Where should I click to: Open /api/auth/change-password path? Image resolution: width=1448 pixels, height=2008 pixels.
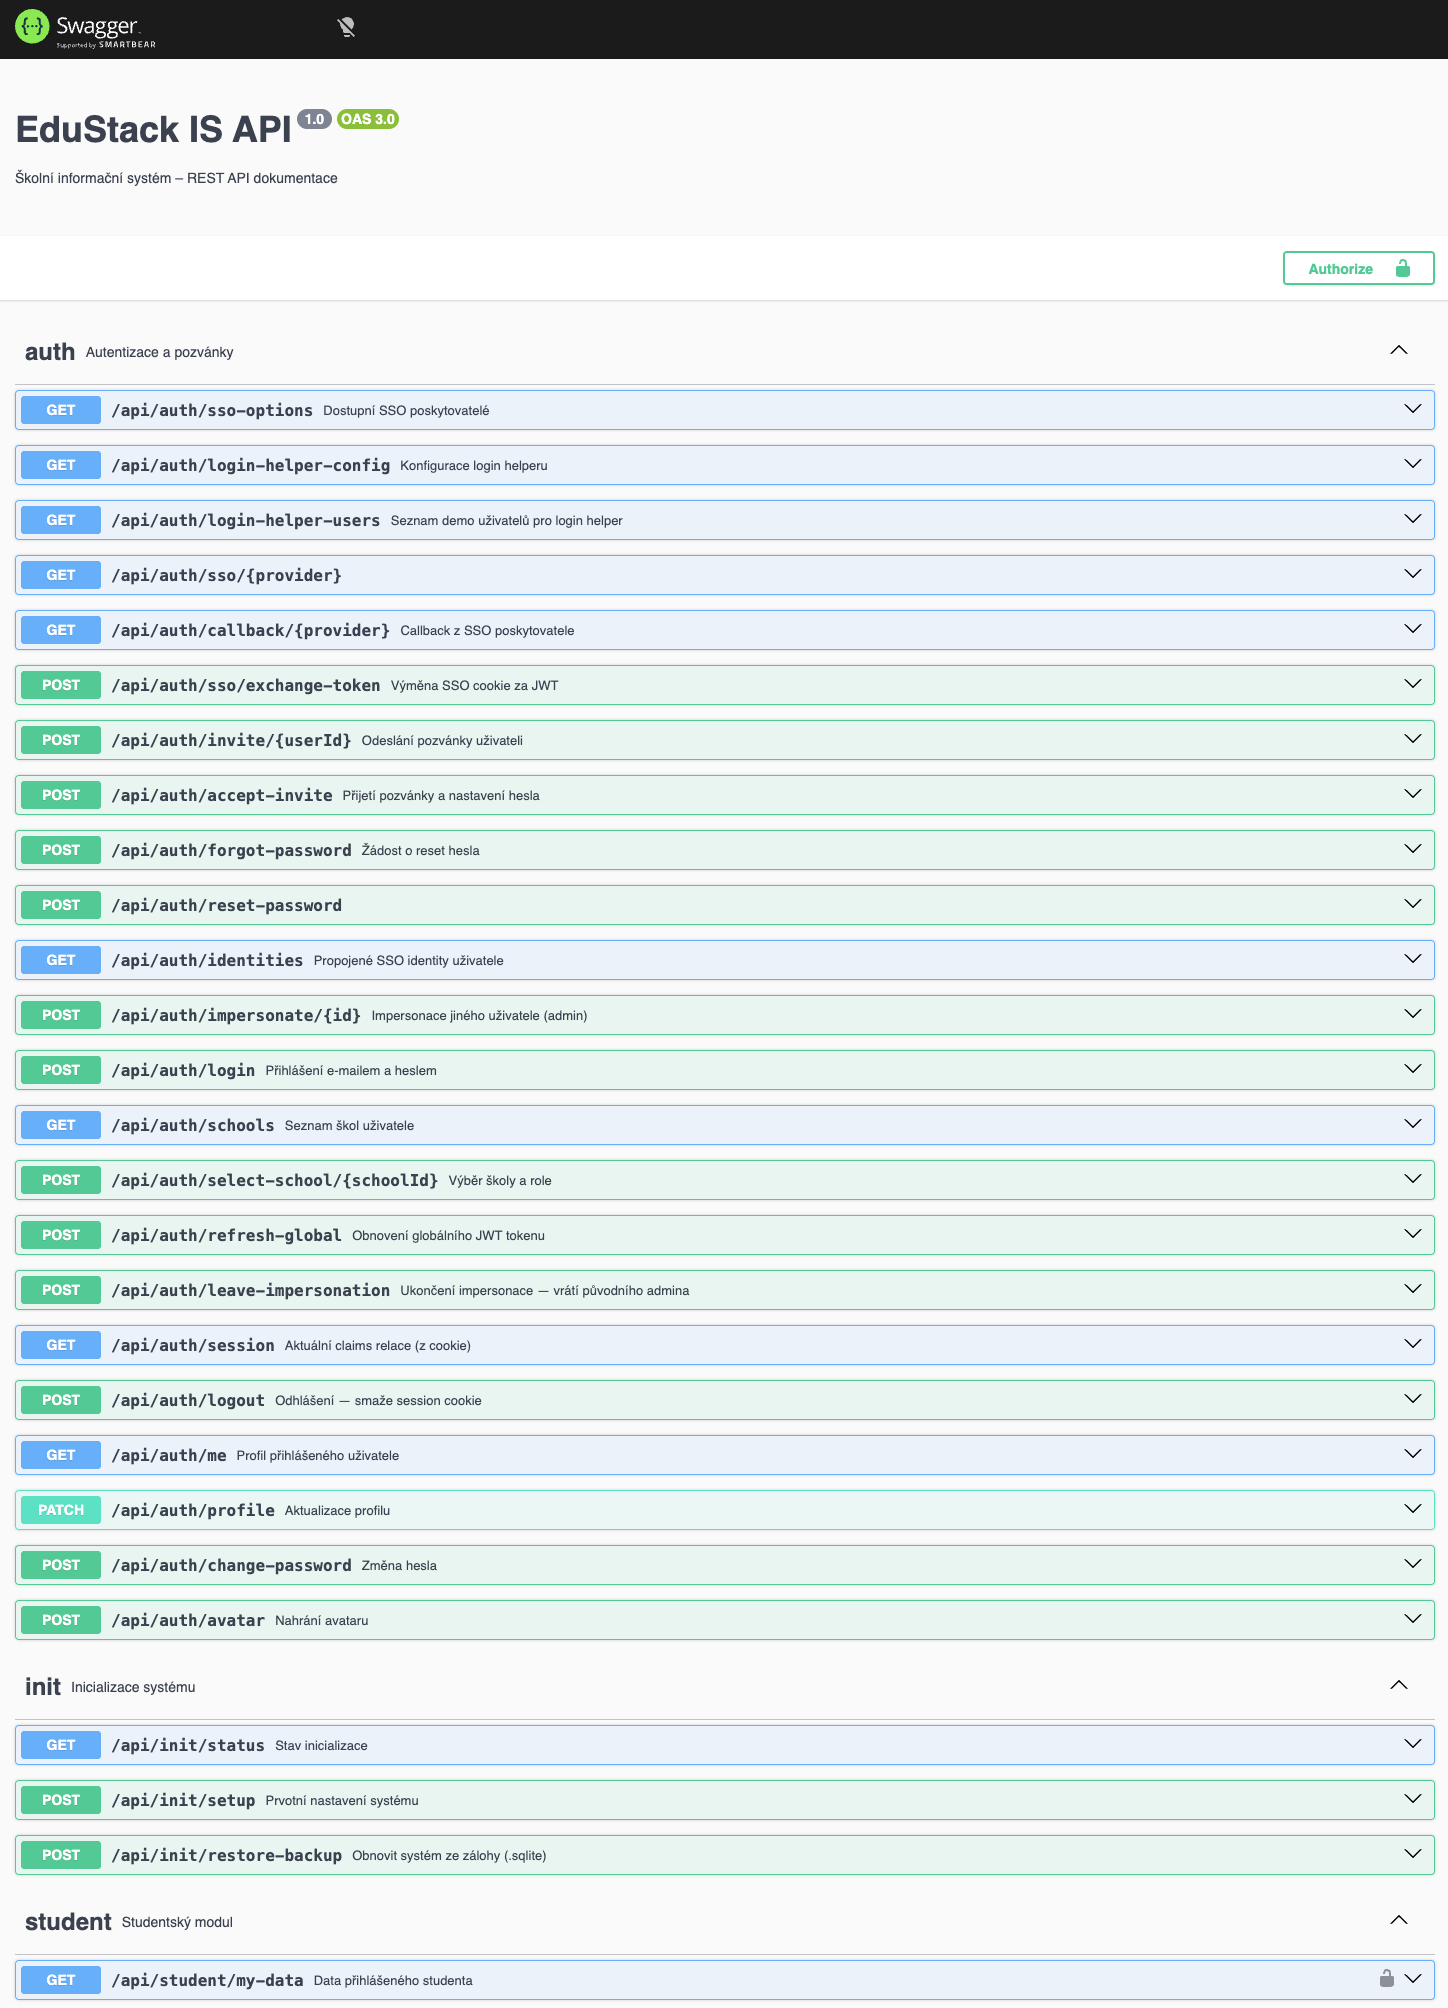point(232,1565)
